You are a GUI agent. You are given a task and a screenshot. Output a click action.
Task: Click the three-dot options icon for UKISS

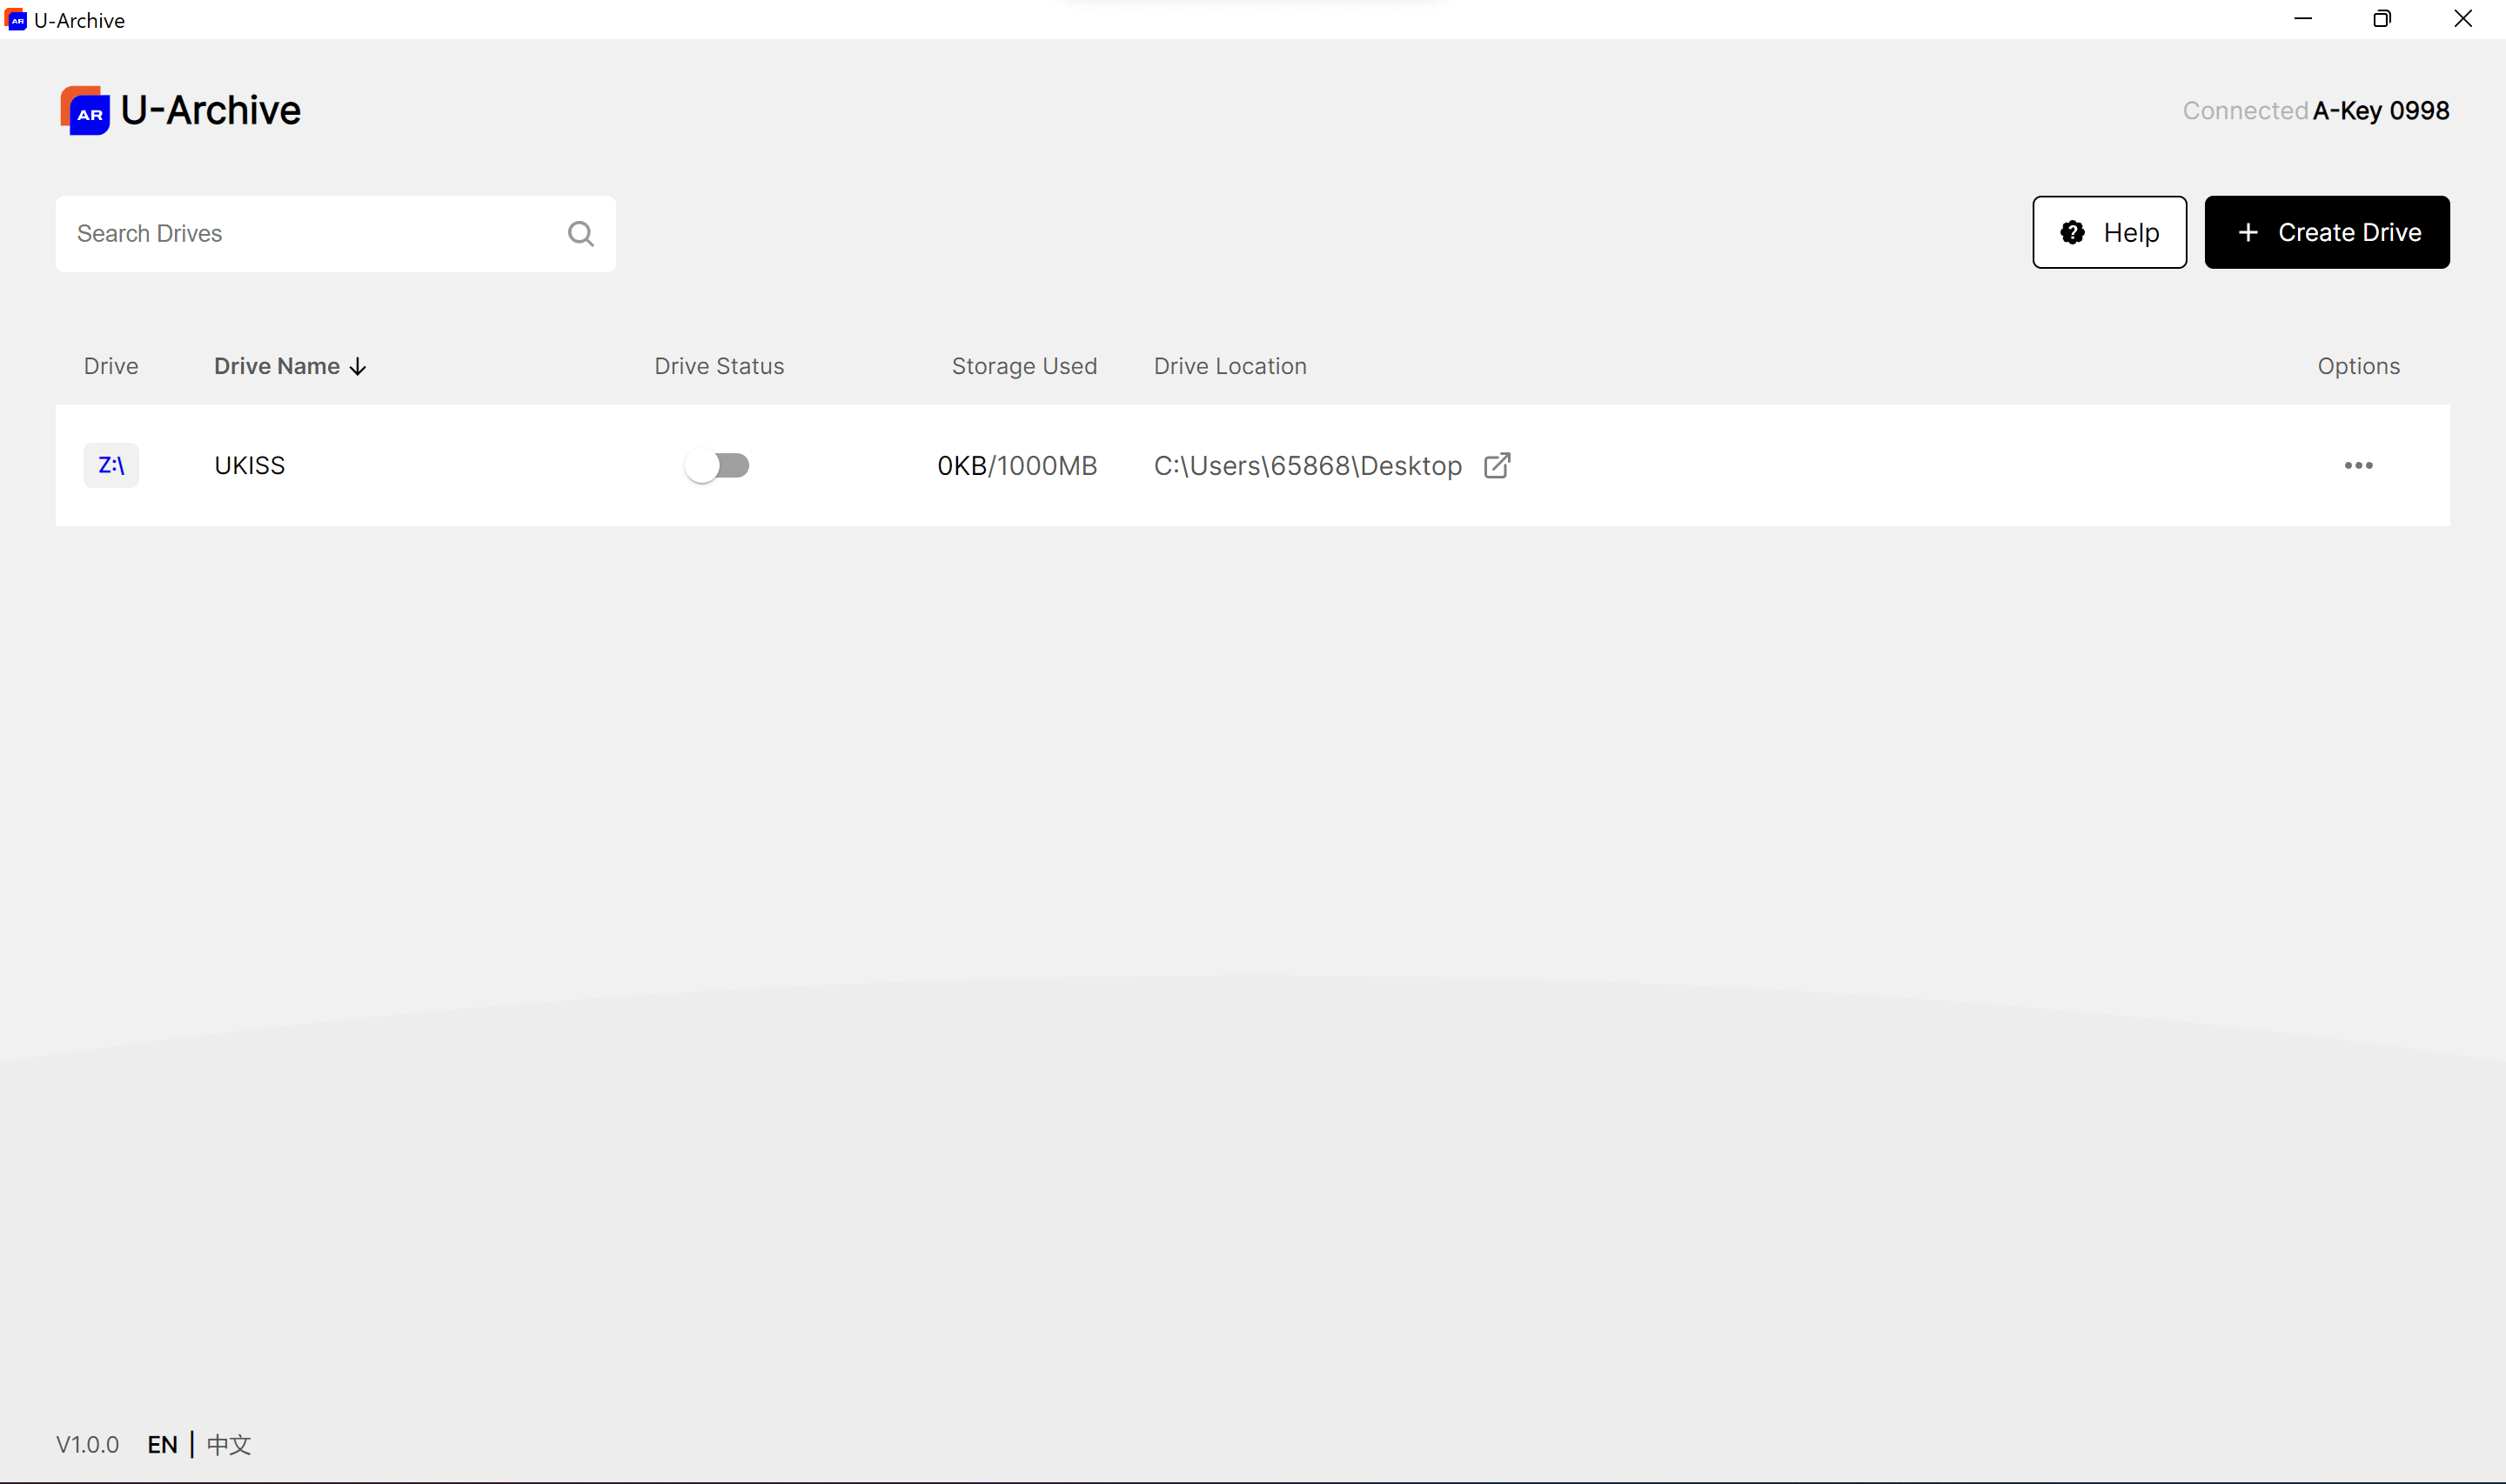(2357, 465)
